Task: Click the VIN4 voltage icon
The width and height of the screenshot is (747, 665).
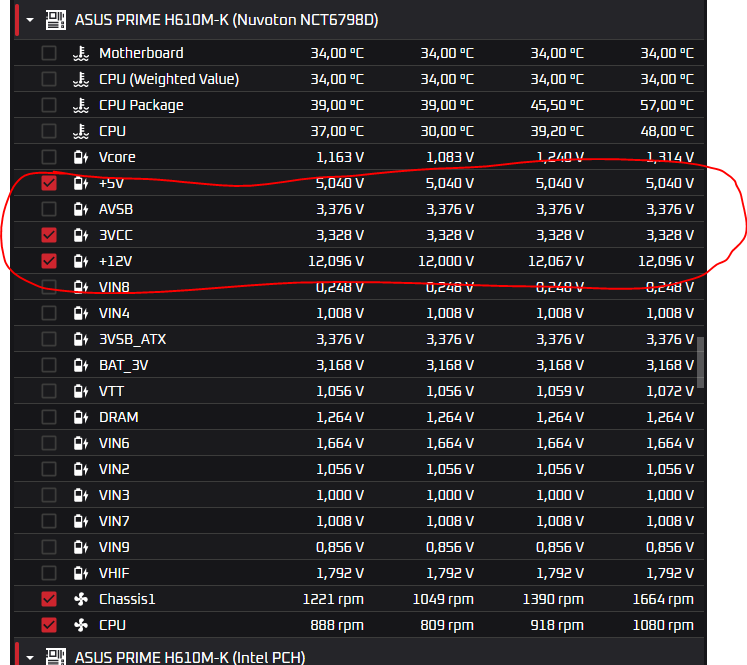Action: (81, 313)
